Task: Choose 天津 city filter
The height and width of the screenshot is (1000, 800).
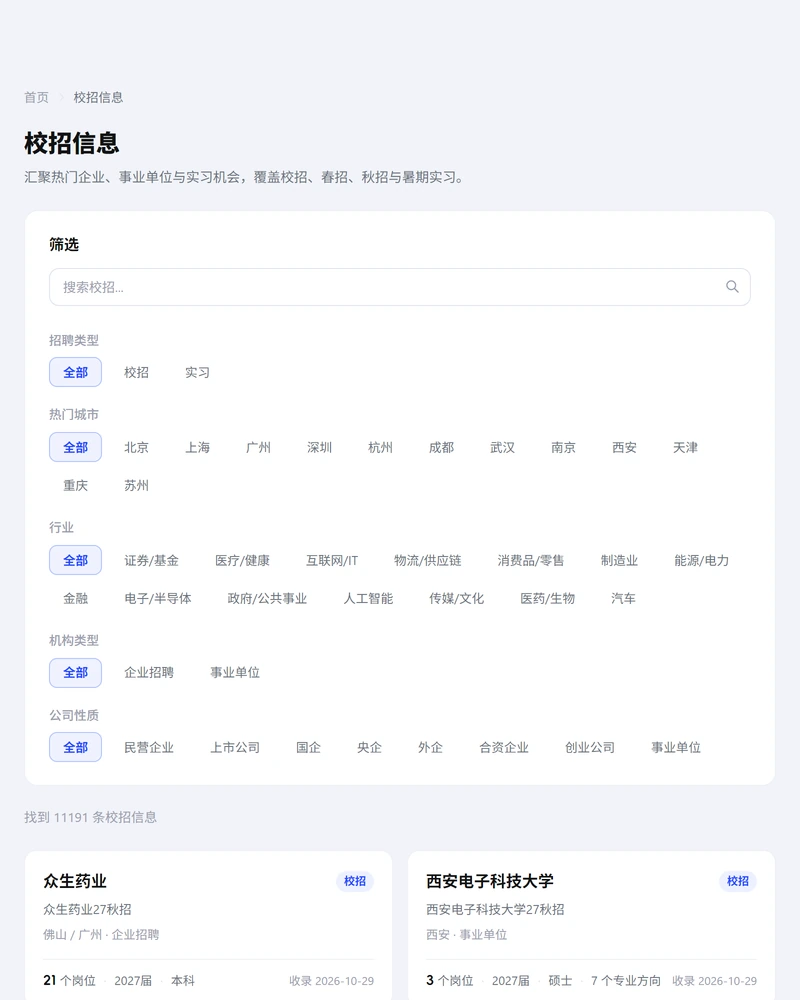Action: tap(685, 448)
